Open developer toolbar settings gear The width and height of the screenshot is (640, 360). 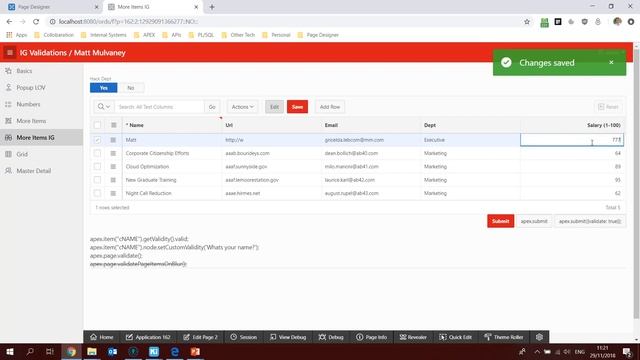(x=539, y=337)
